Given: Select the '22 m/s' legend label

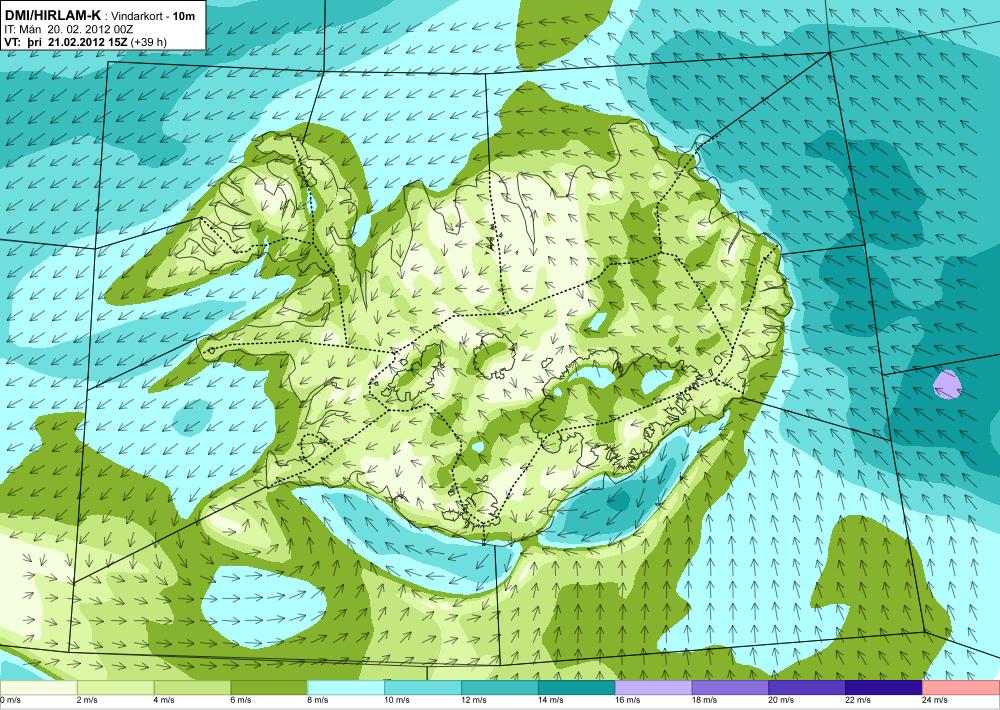Looking at the screenshot, I should point(858,700).
